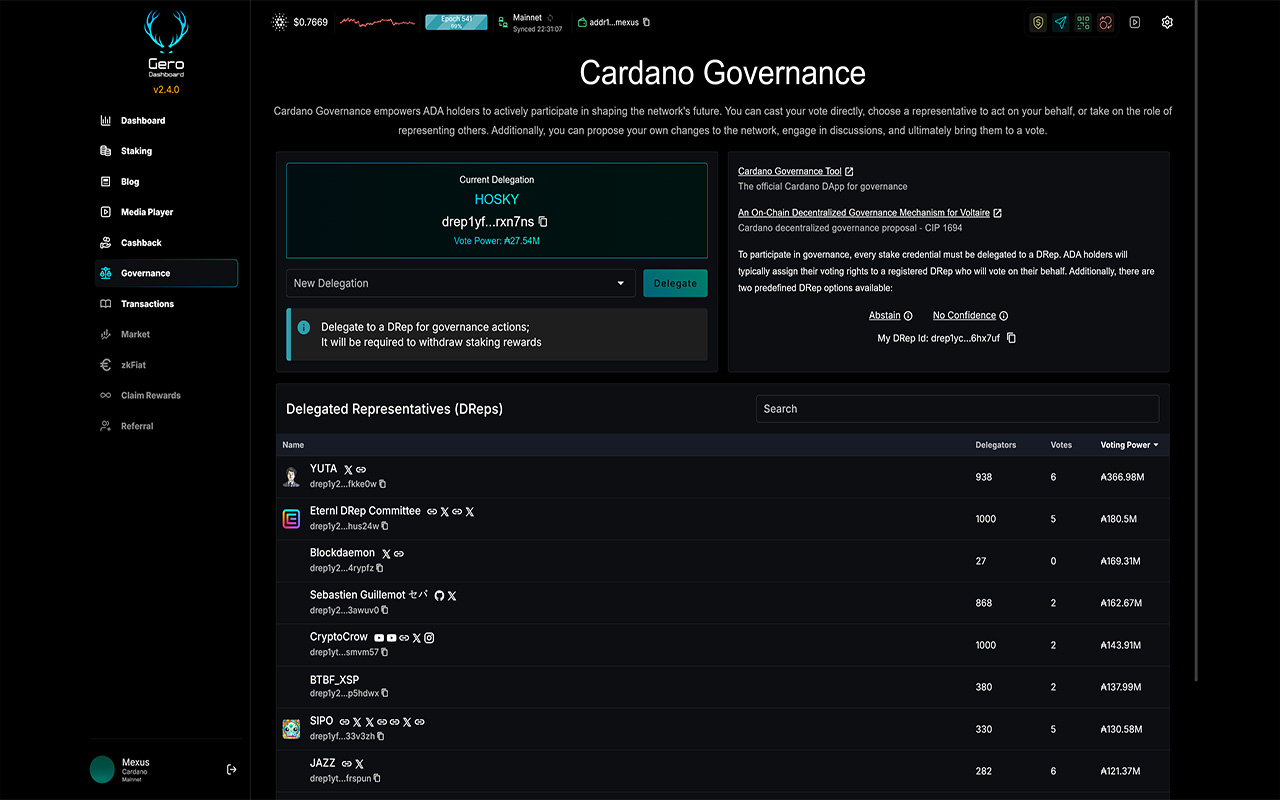Click the logout icon beside Mexus
The height and width of the screenshot is (800, 1280).
tap(232, 769)
